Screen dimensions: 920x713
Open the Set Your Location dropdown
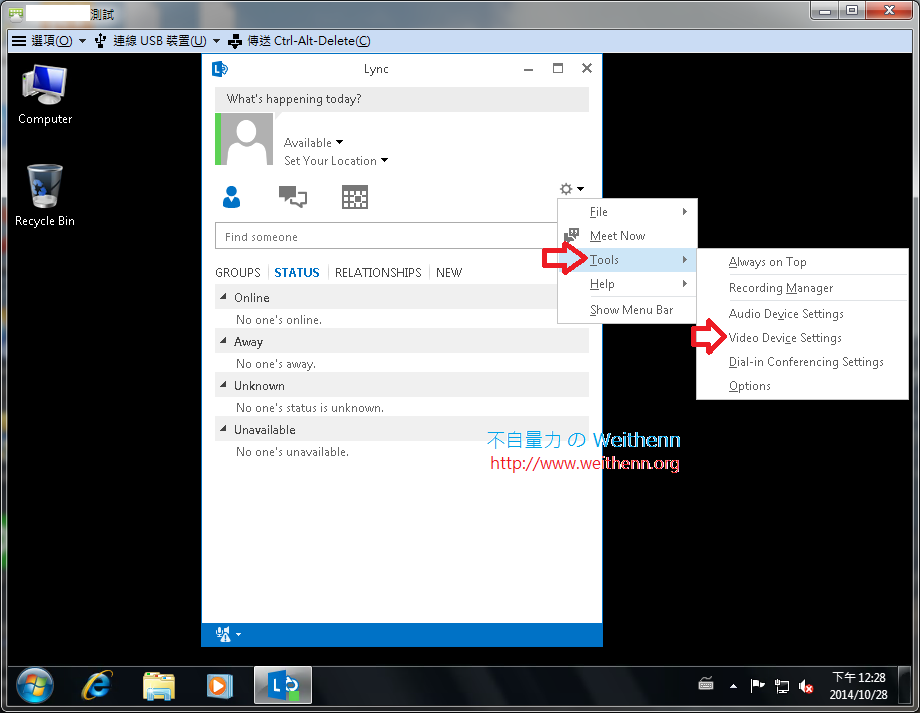[336, 160]
